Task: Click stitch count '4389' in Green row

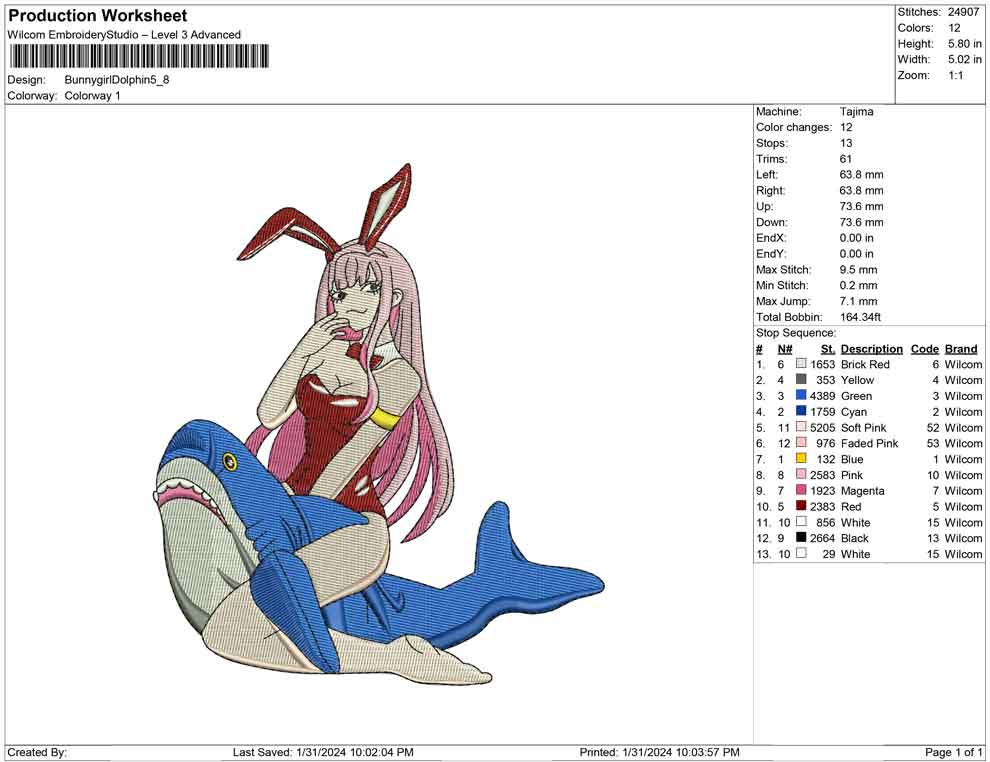Action: (823, 396)
